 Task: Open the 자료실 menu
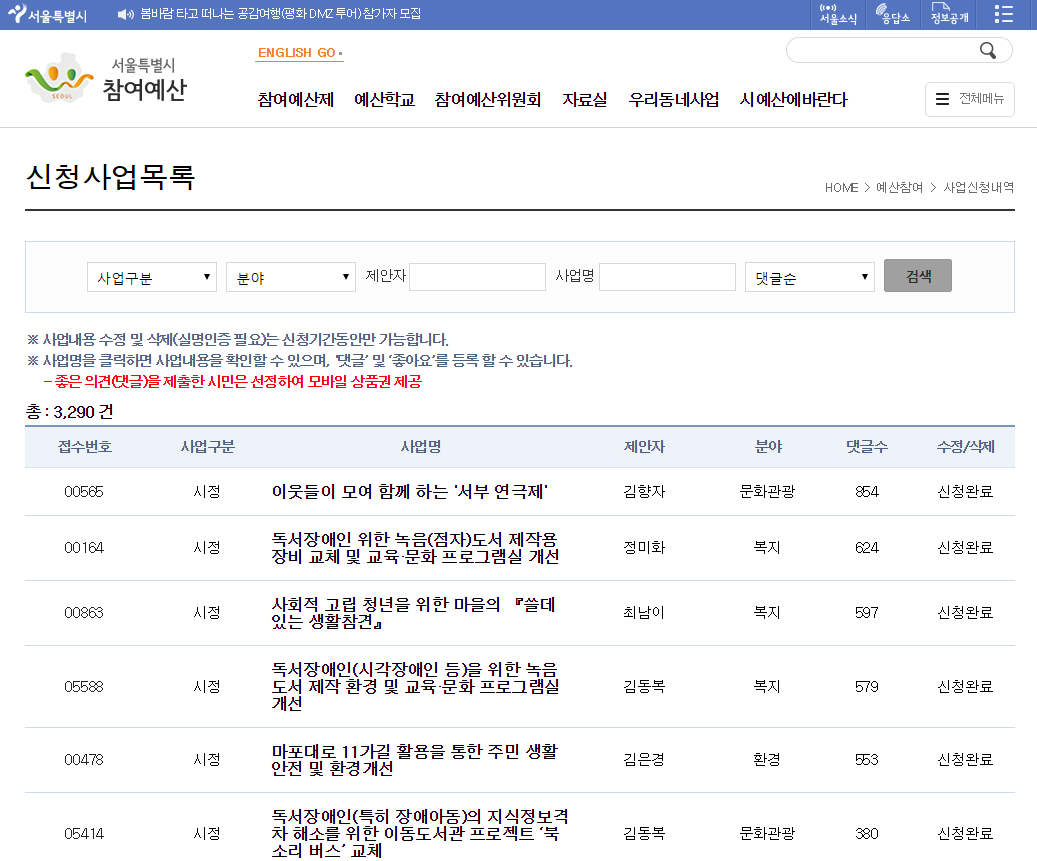point(585,100)
